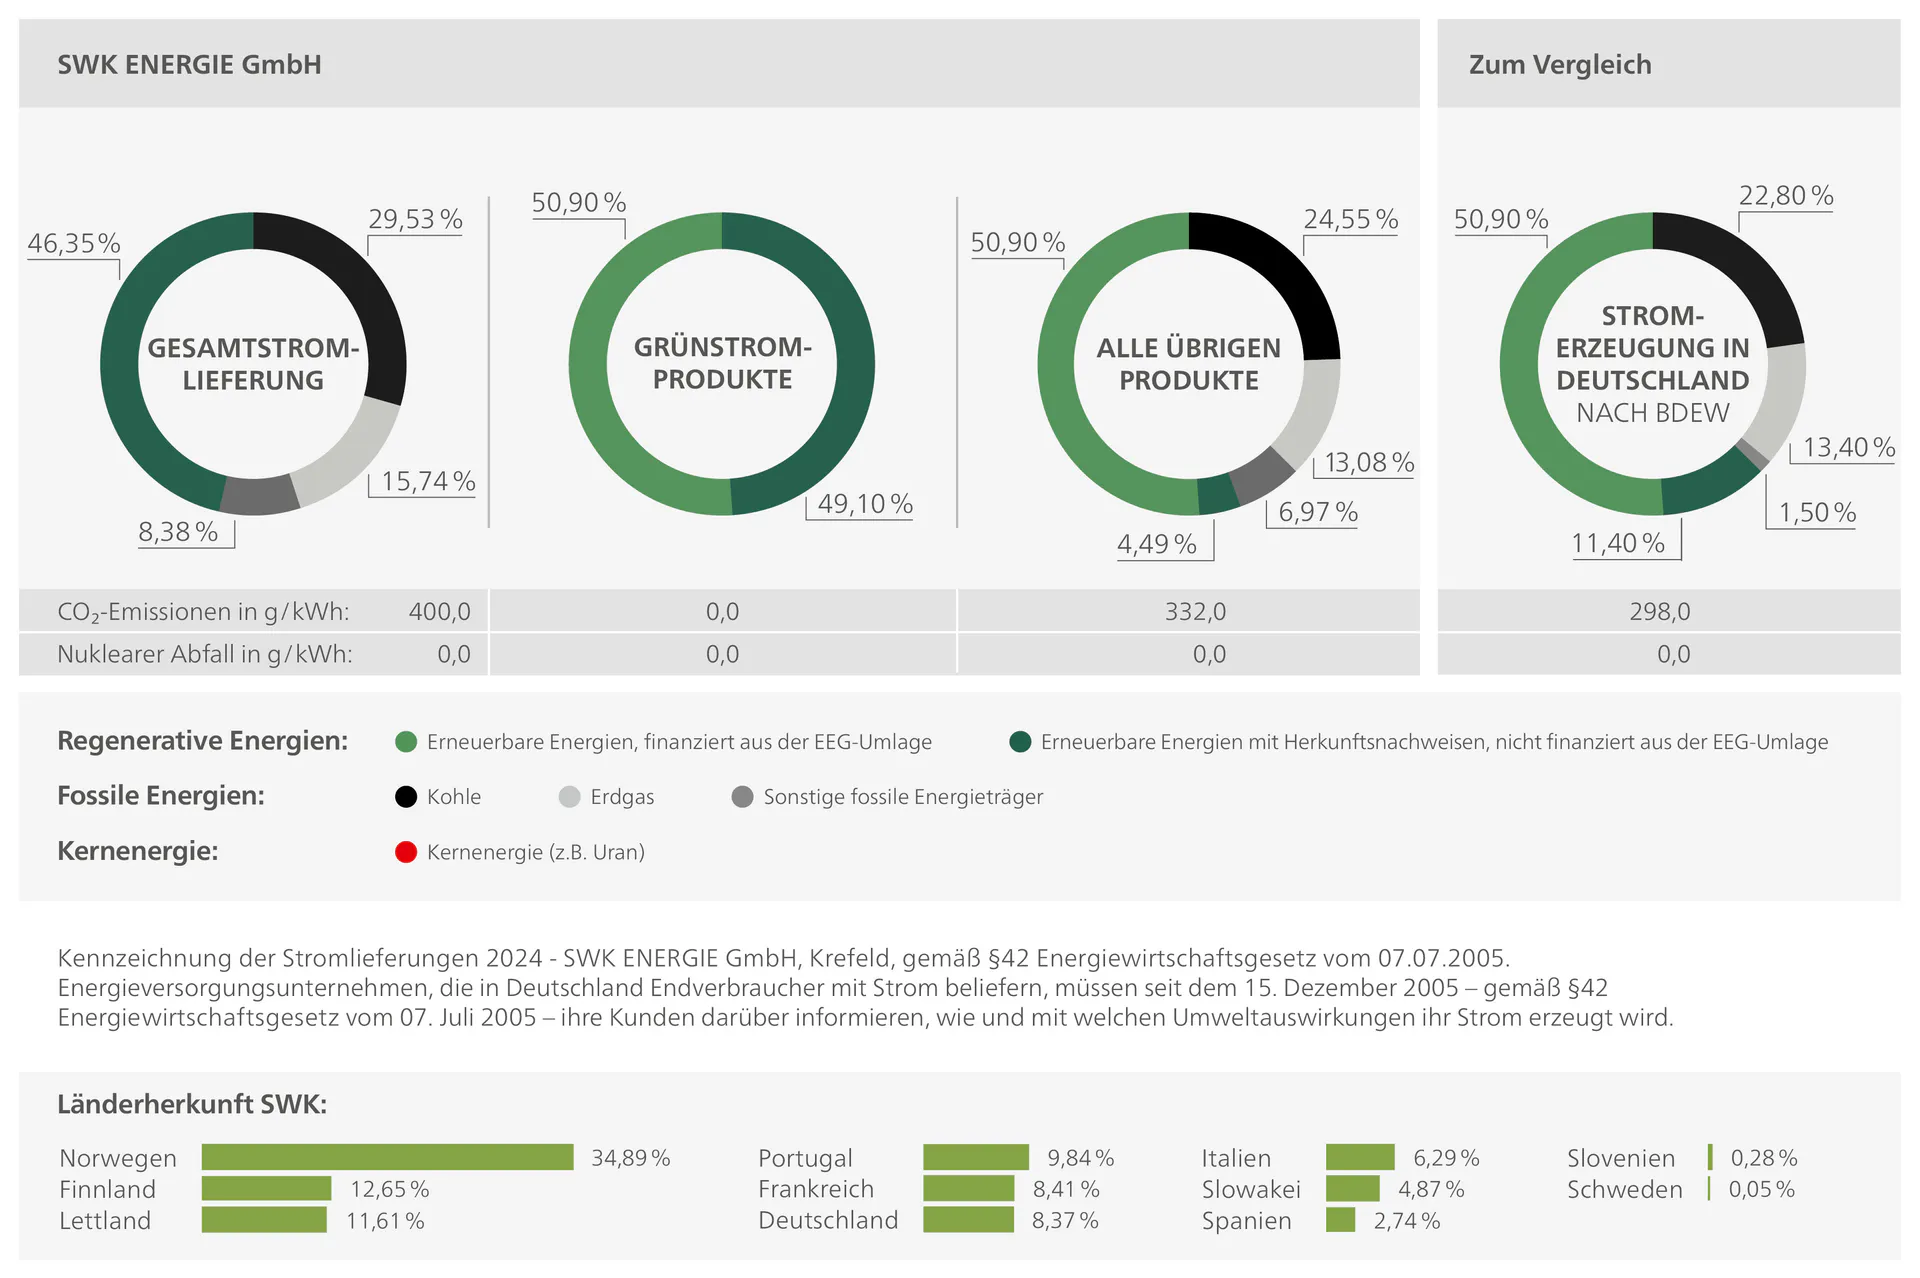Click the Gesamtstromlieferung donut chart center
The height and width of the screenshot is (1278, 1920).
[253, 364]
